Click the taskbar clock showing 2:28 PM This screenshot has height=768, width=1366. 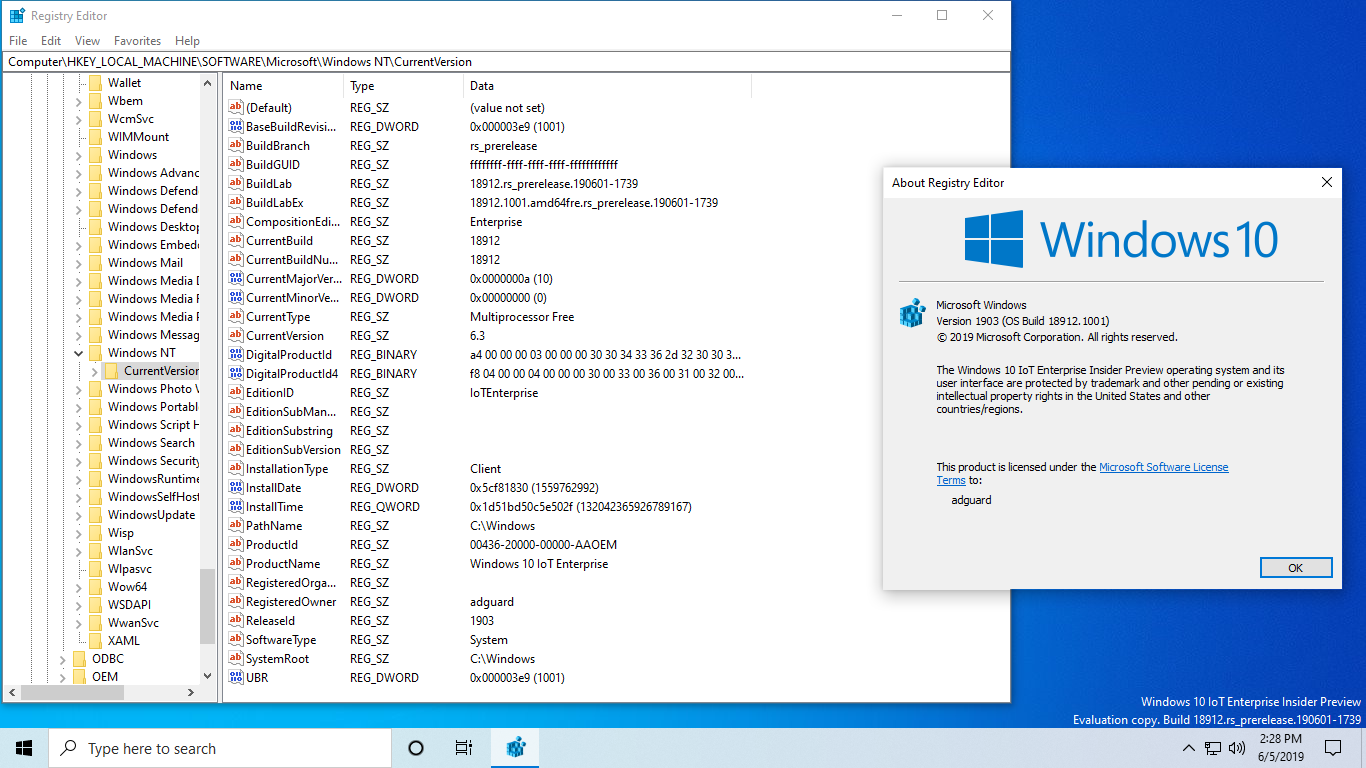(1279, 748)
